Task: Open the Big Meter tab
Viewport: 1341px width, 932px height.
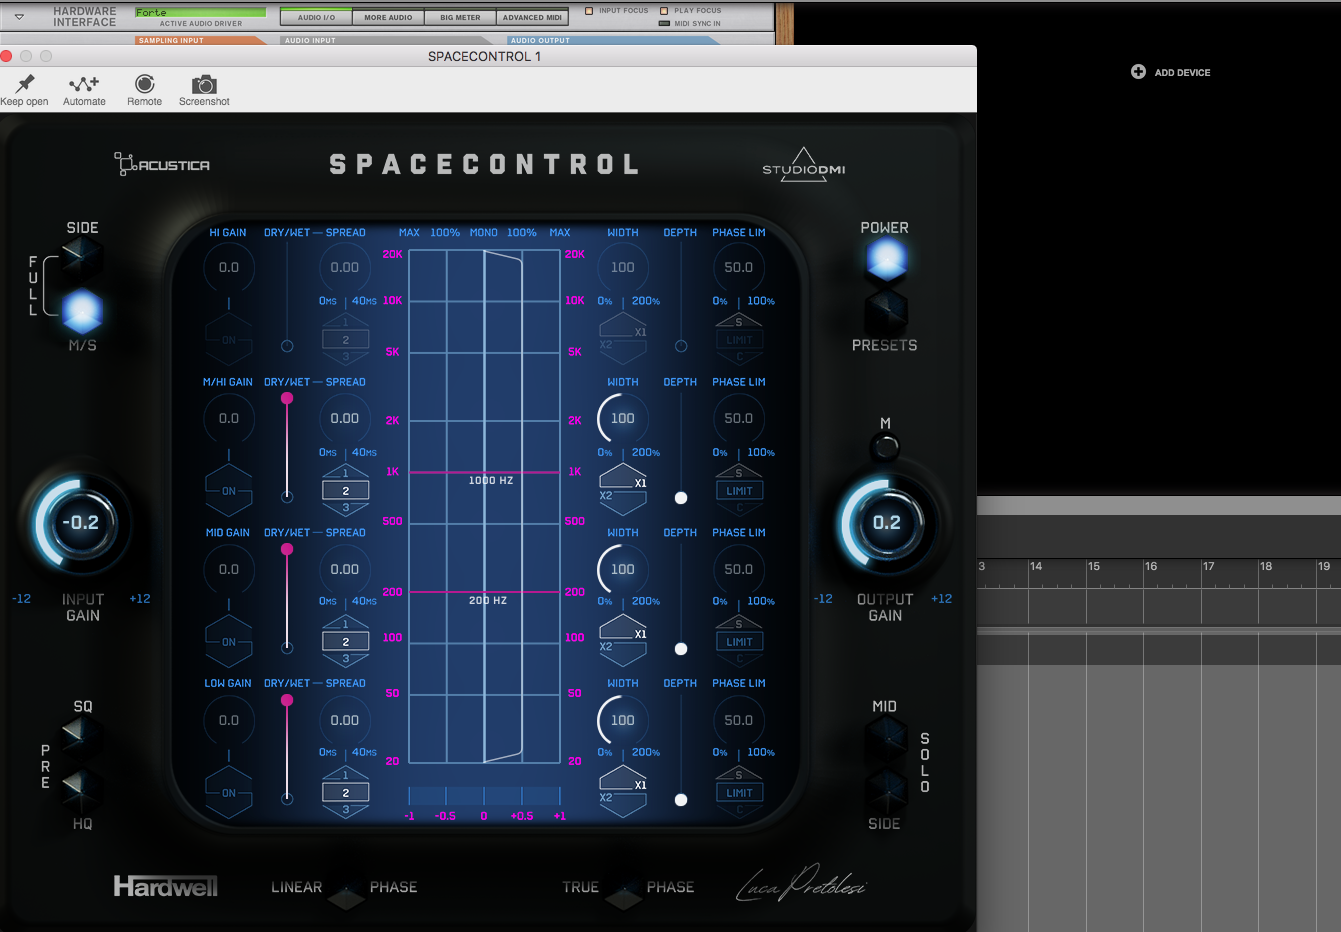Action: pyautogui.click(x=460, y=17)
